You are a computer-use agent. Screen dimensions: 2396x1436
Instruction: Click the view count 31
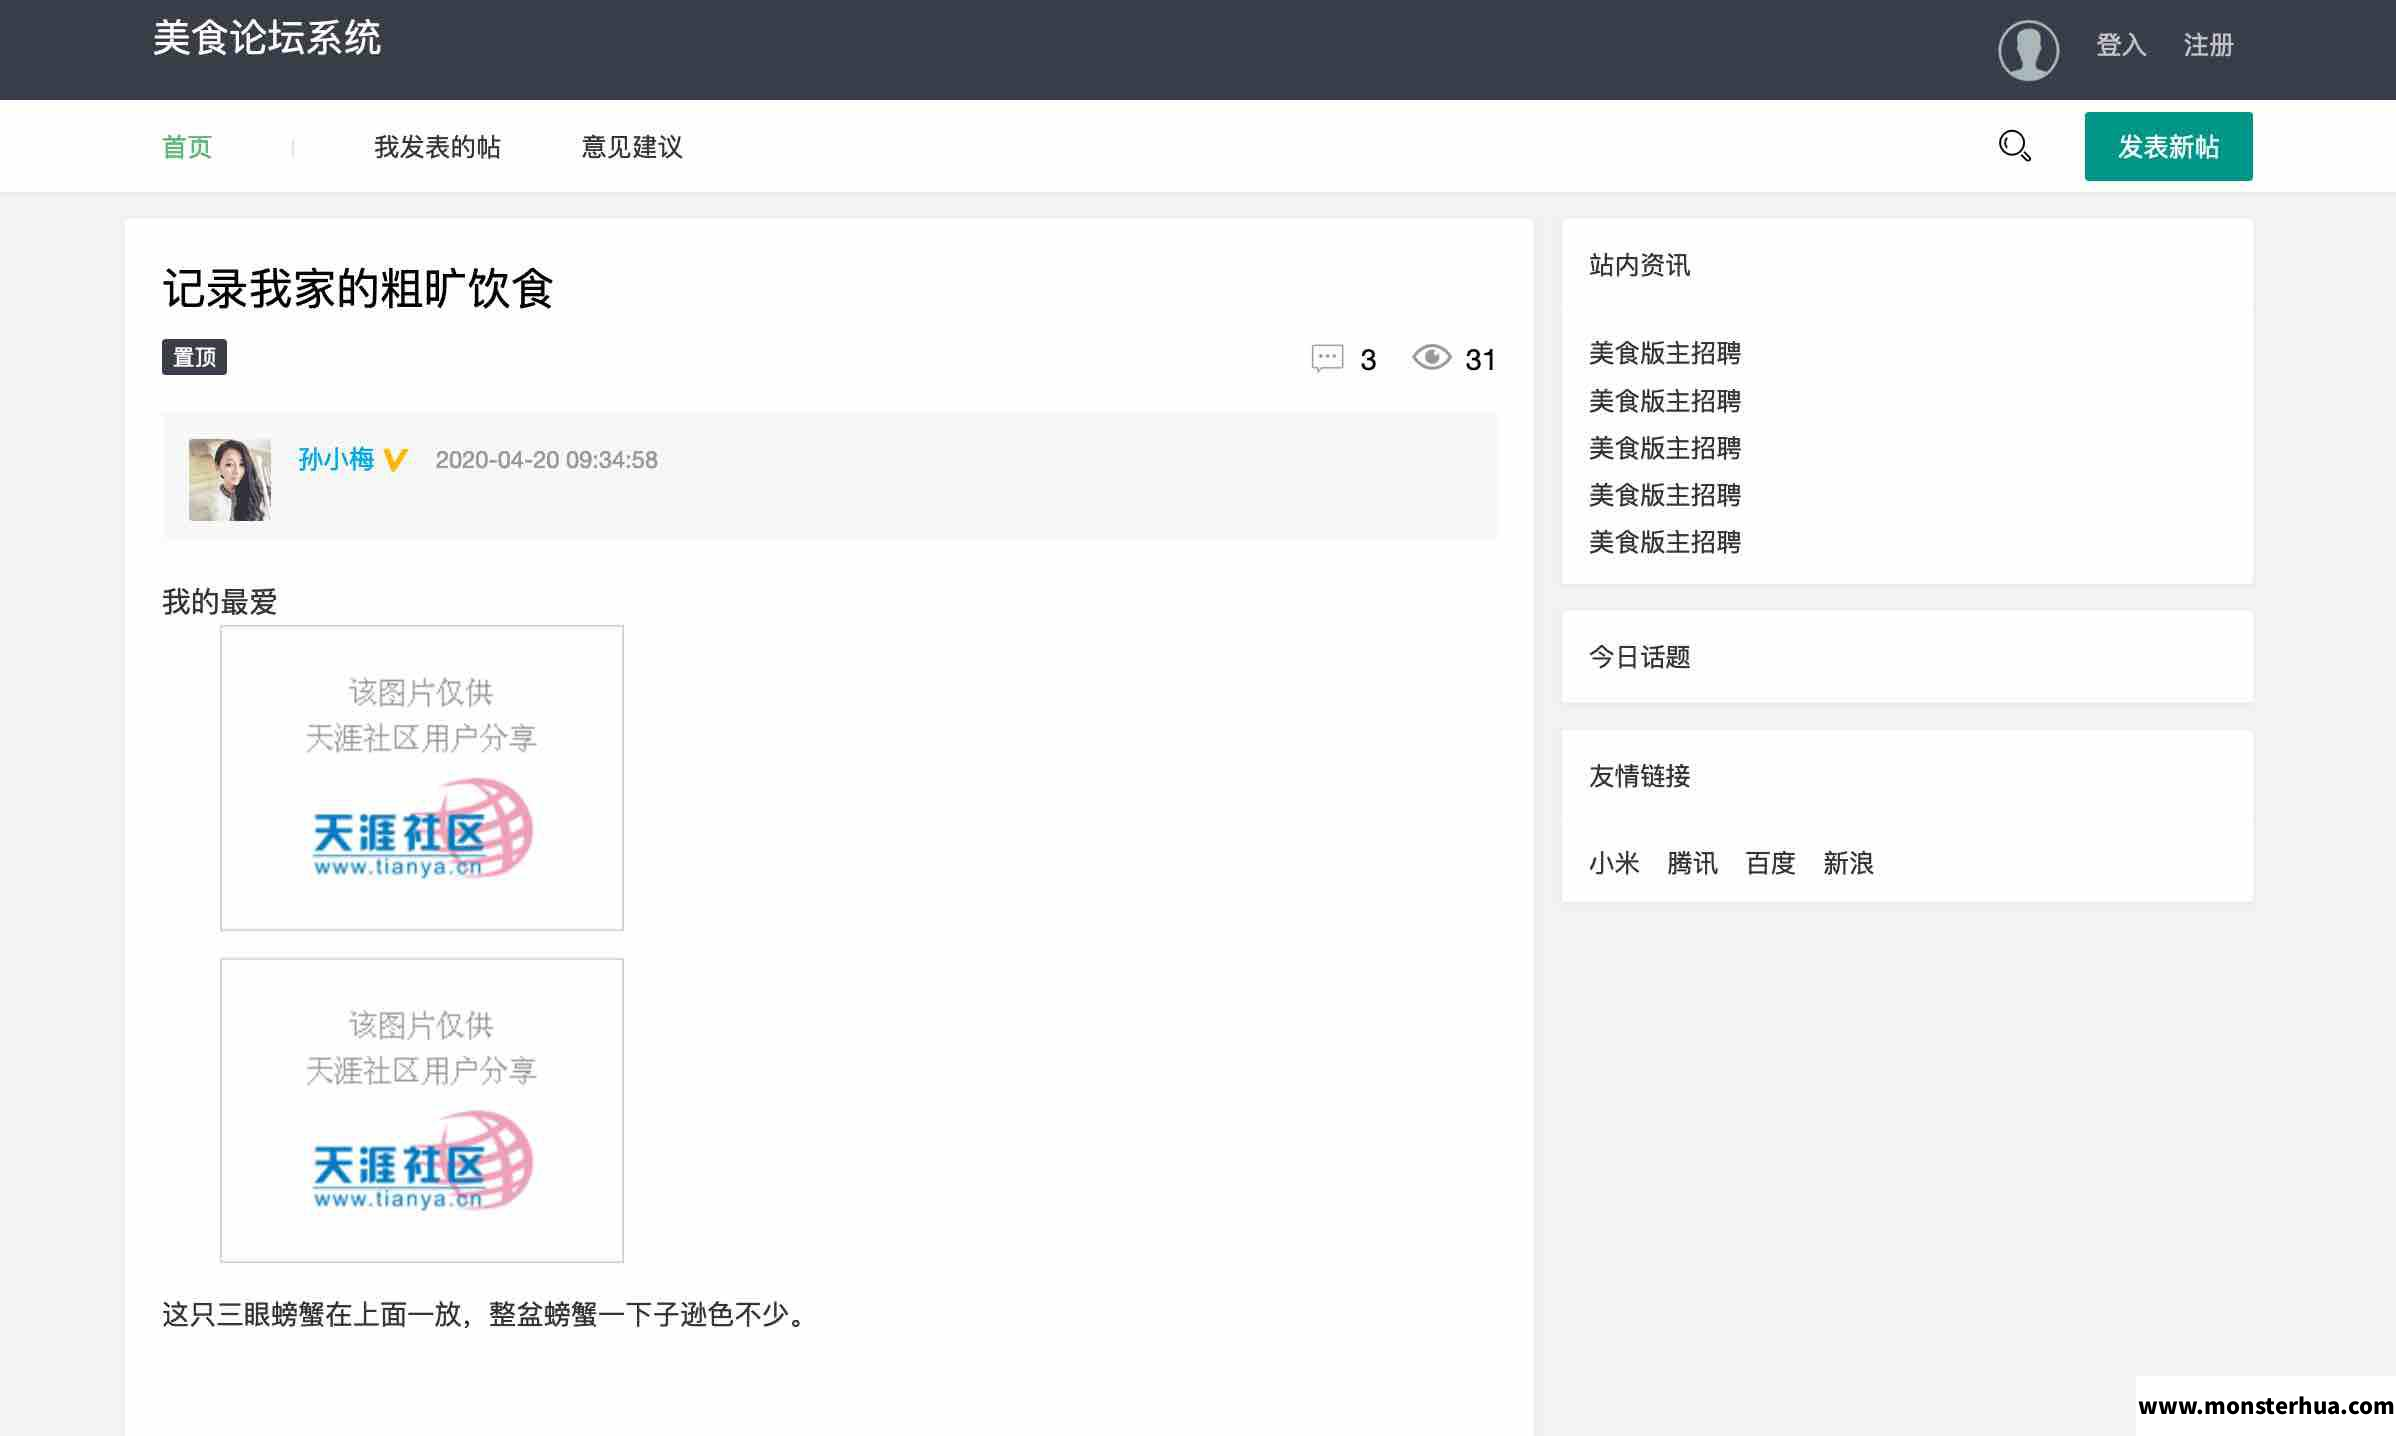coord(1480,360)
